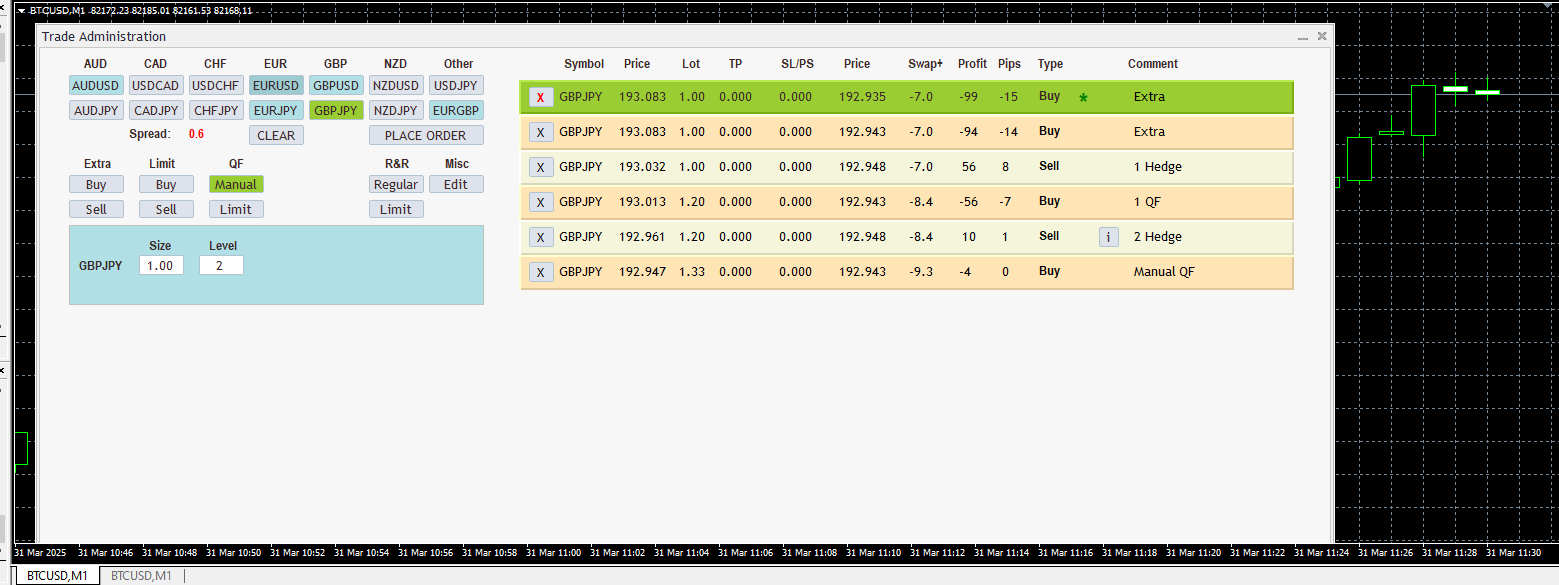Close the 2 Hedge sell trade
The image size is (1559, 585).
tap(541, 237)
